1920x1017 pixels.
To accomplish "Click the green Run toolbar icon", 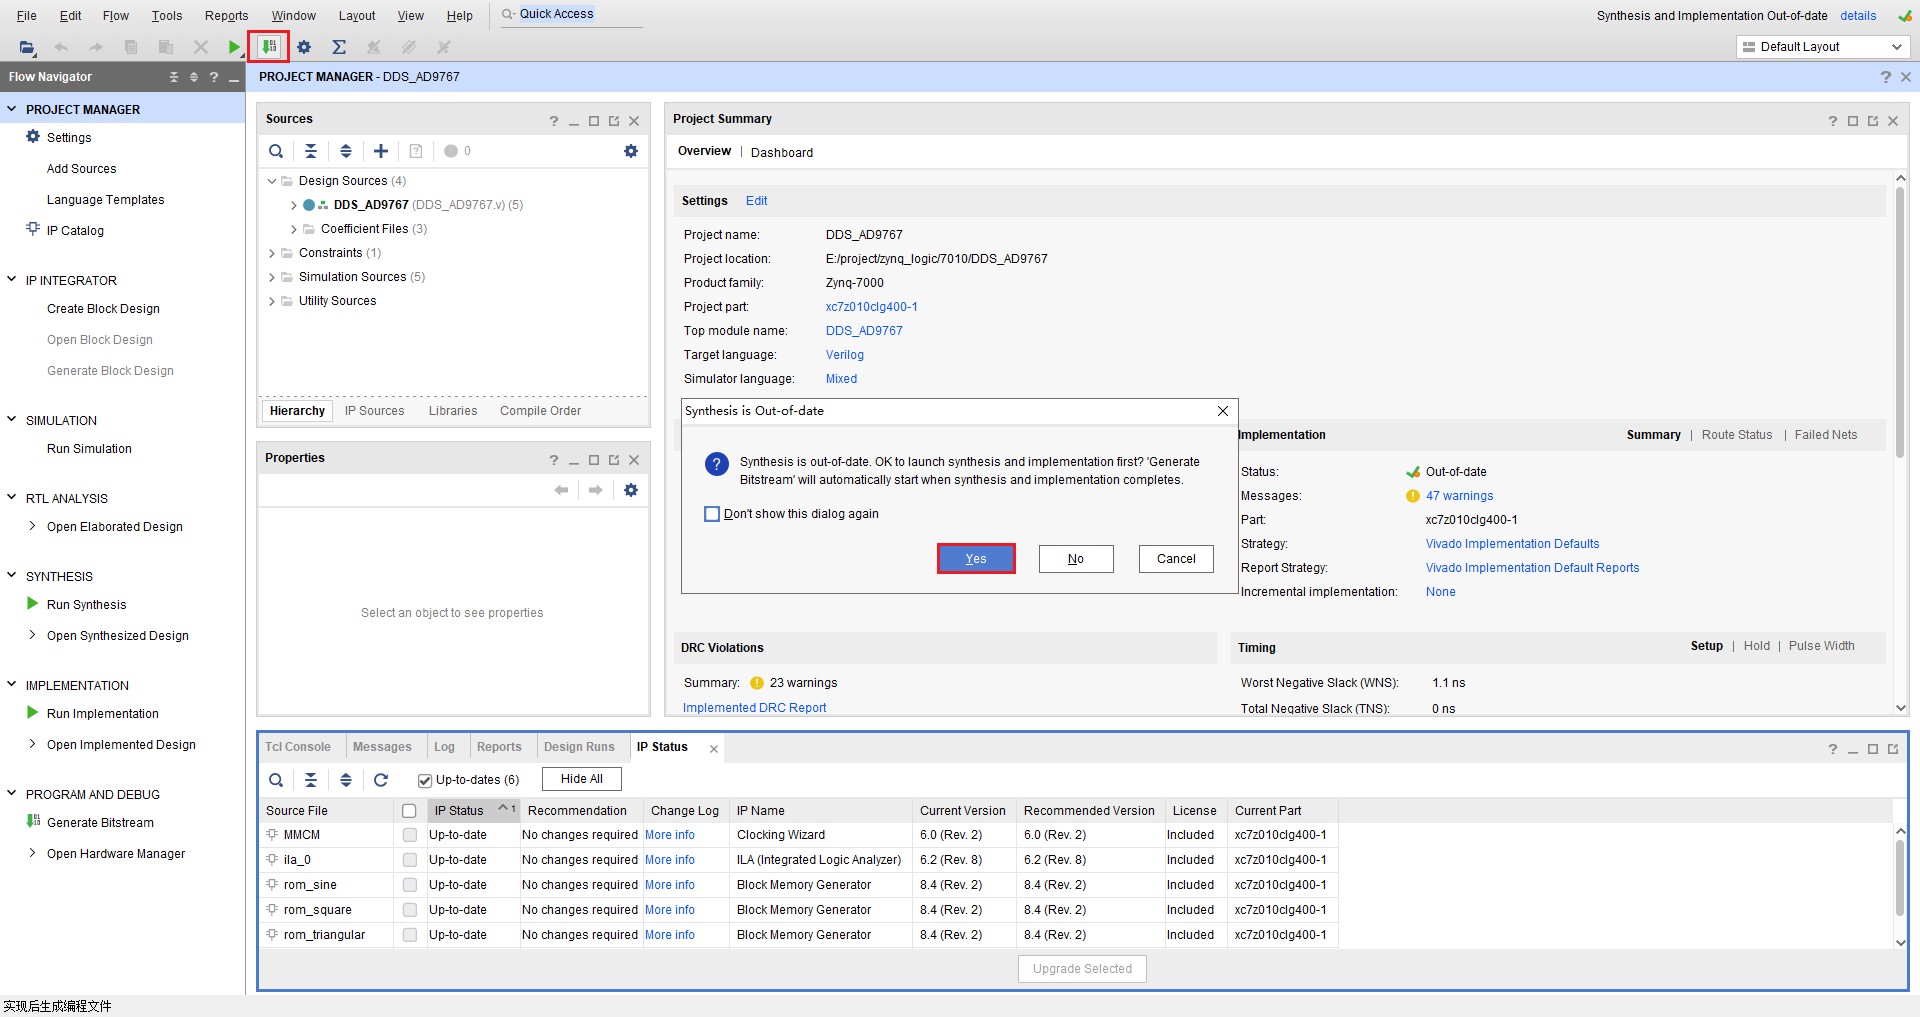I will tap(234, 47).
